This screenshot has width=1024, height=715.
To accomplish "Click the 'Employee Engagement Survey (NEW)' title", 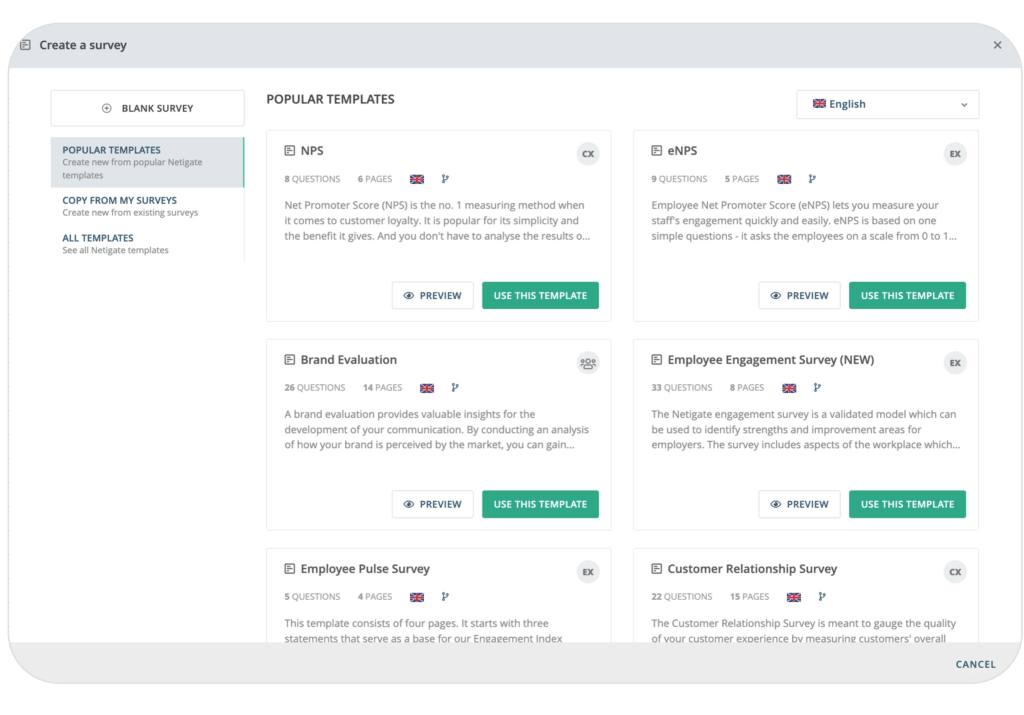I will tap(771, 360).
